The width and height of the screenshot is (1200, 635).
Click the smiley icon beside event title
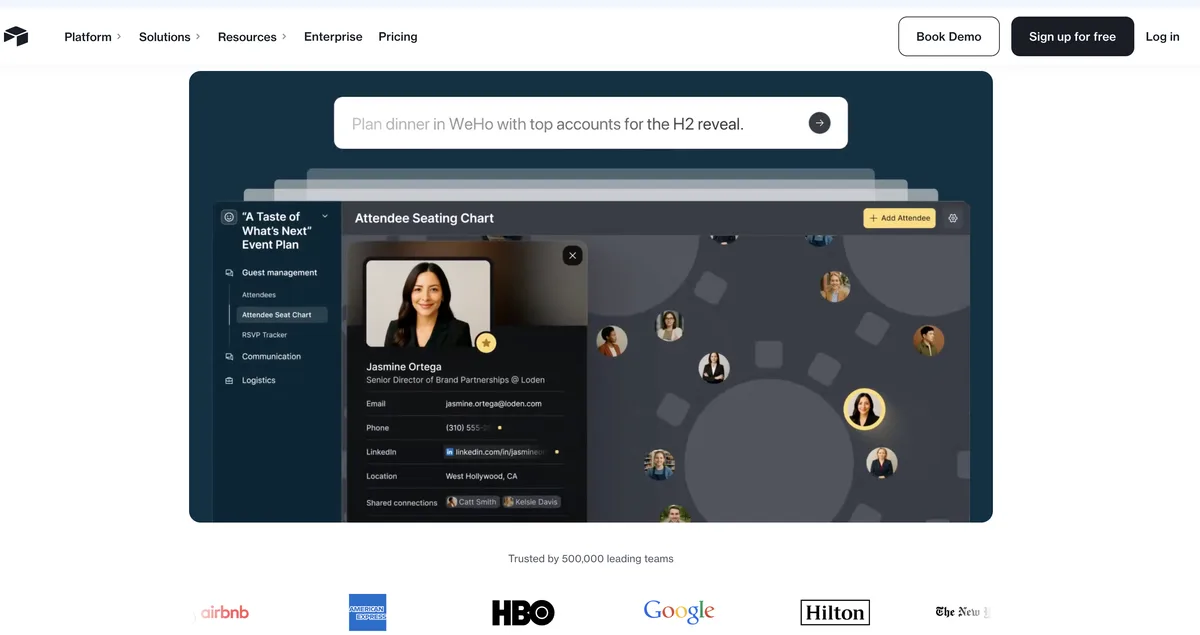pos(229,217)
